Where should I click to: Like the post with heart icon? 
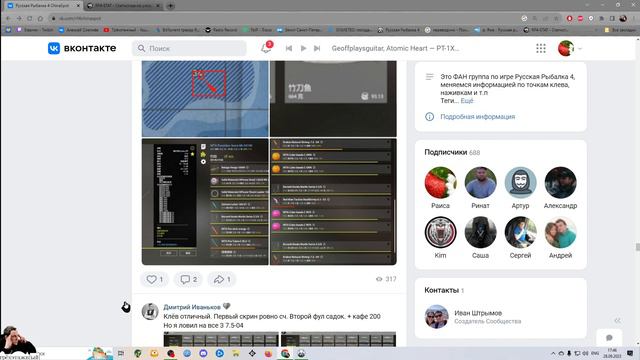(x=154, y=279)
